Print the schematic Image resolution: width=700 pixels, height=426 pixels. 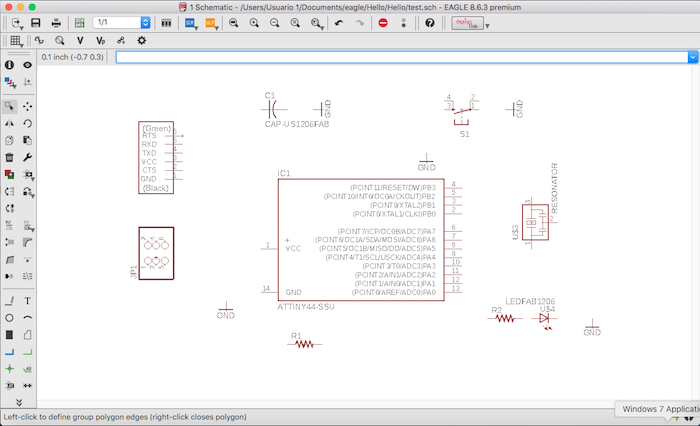(56, 23)
